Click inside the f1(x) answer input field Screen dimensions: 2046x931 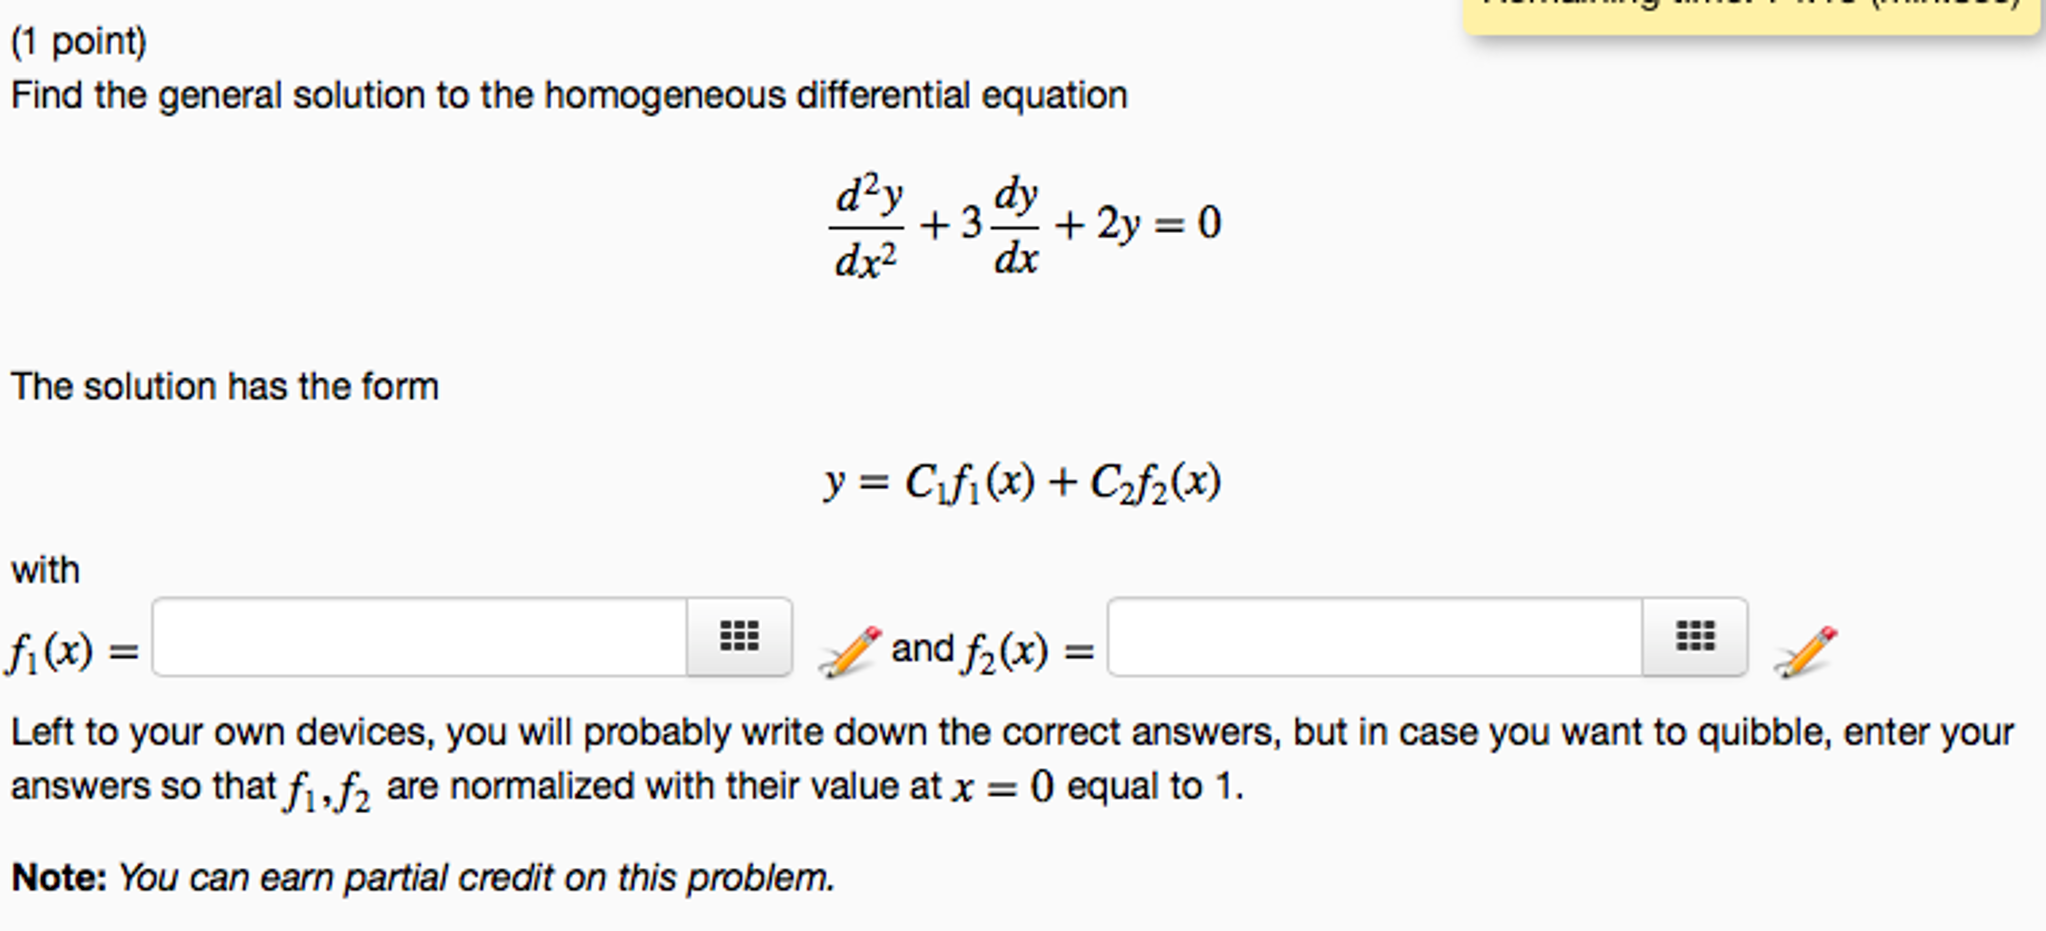point(420,637)
